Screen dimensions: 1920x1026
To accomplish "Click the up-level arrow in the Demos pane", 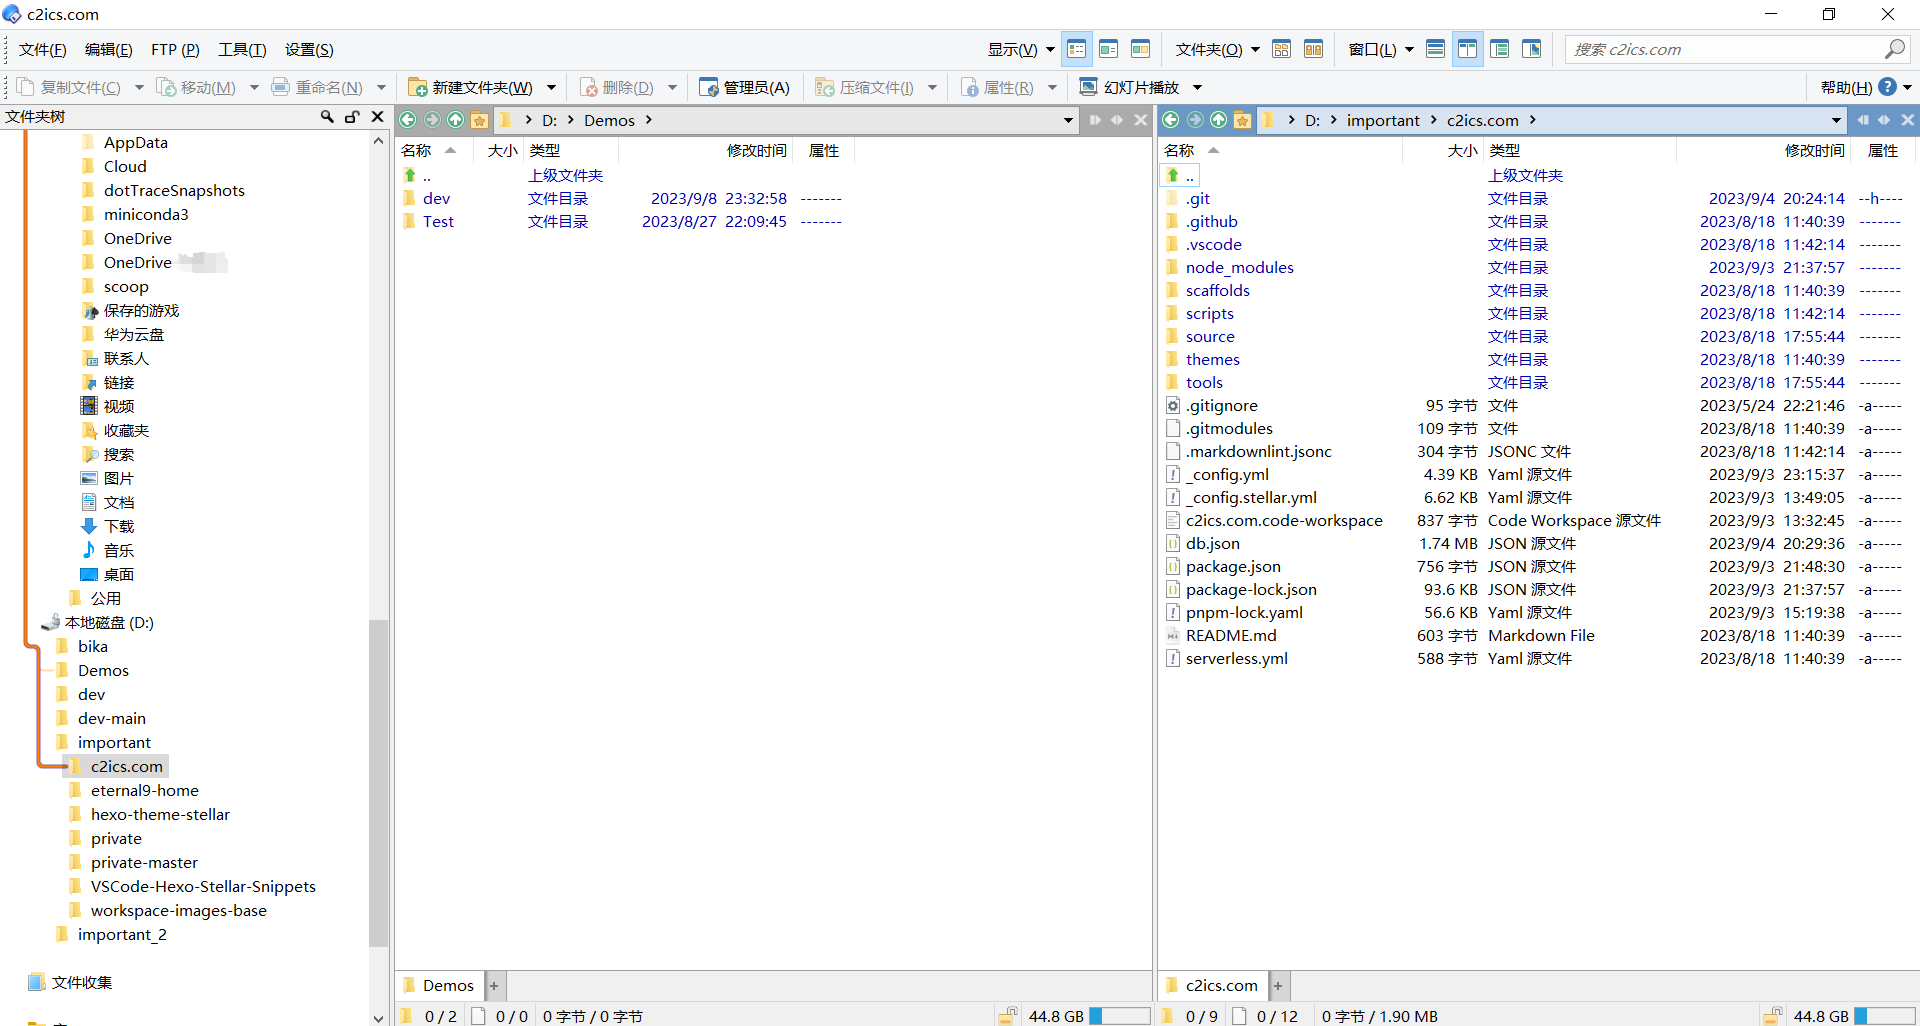I will tap(456, 120).
